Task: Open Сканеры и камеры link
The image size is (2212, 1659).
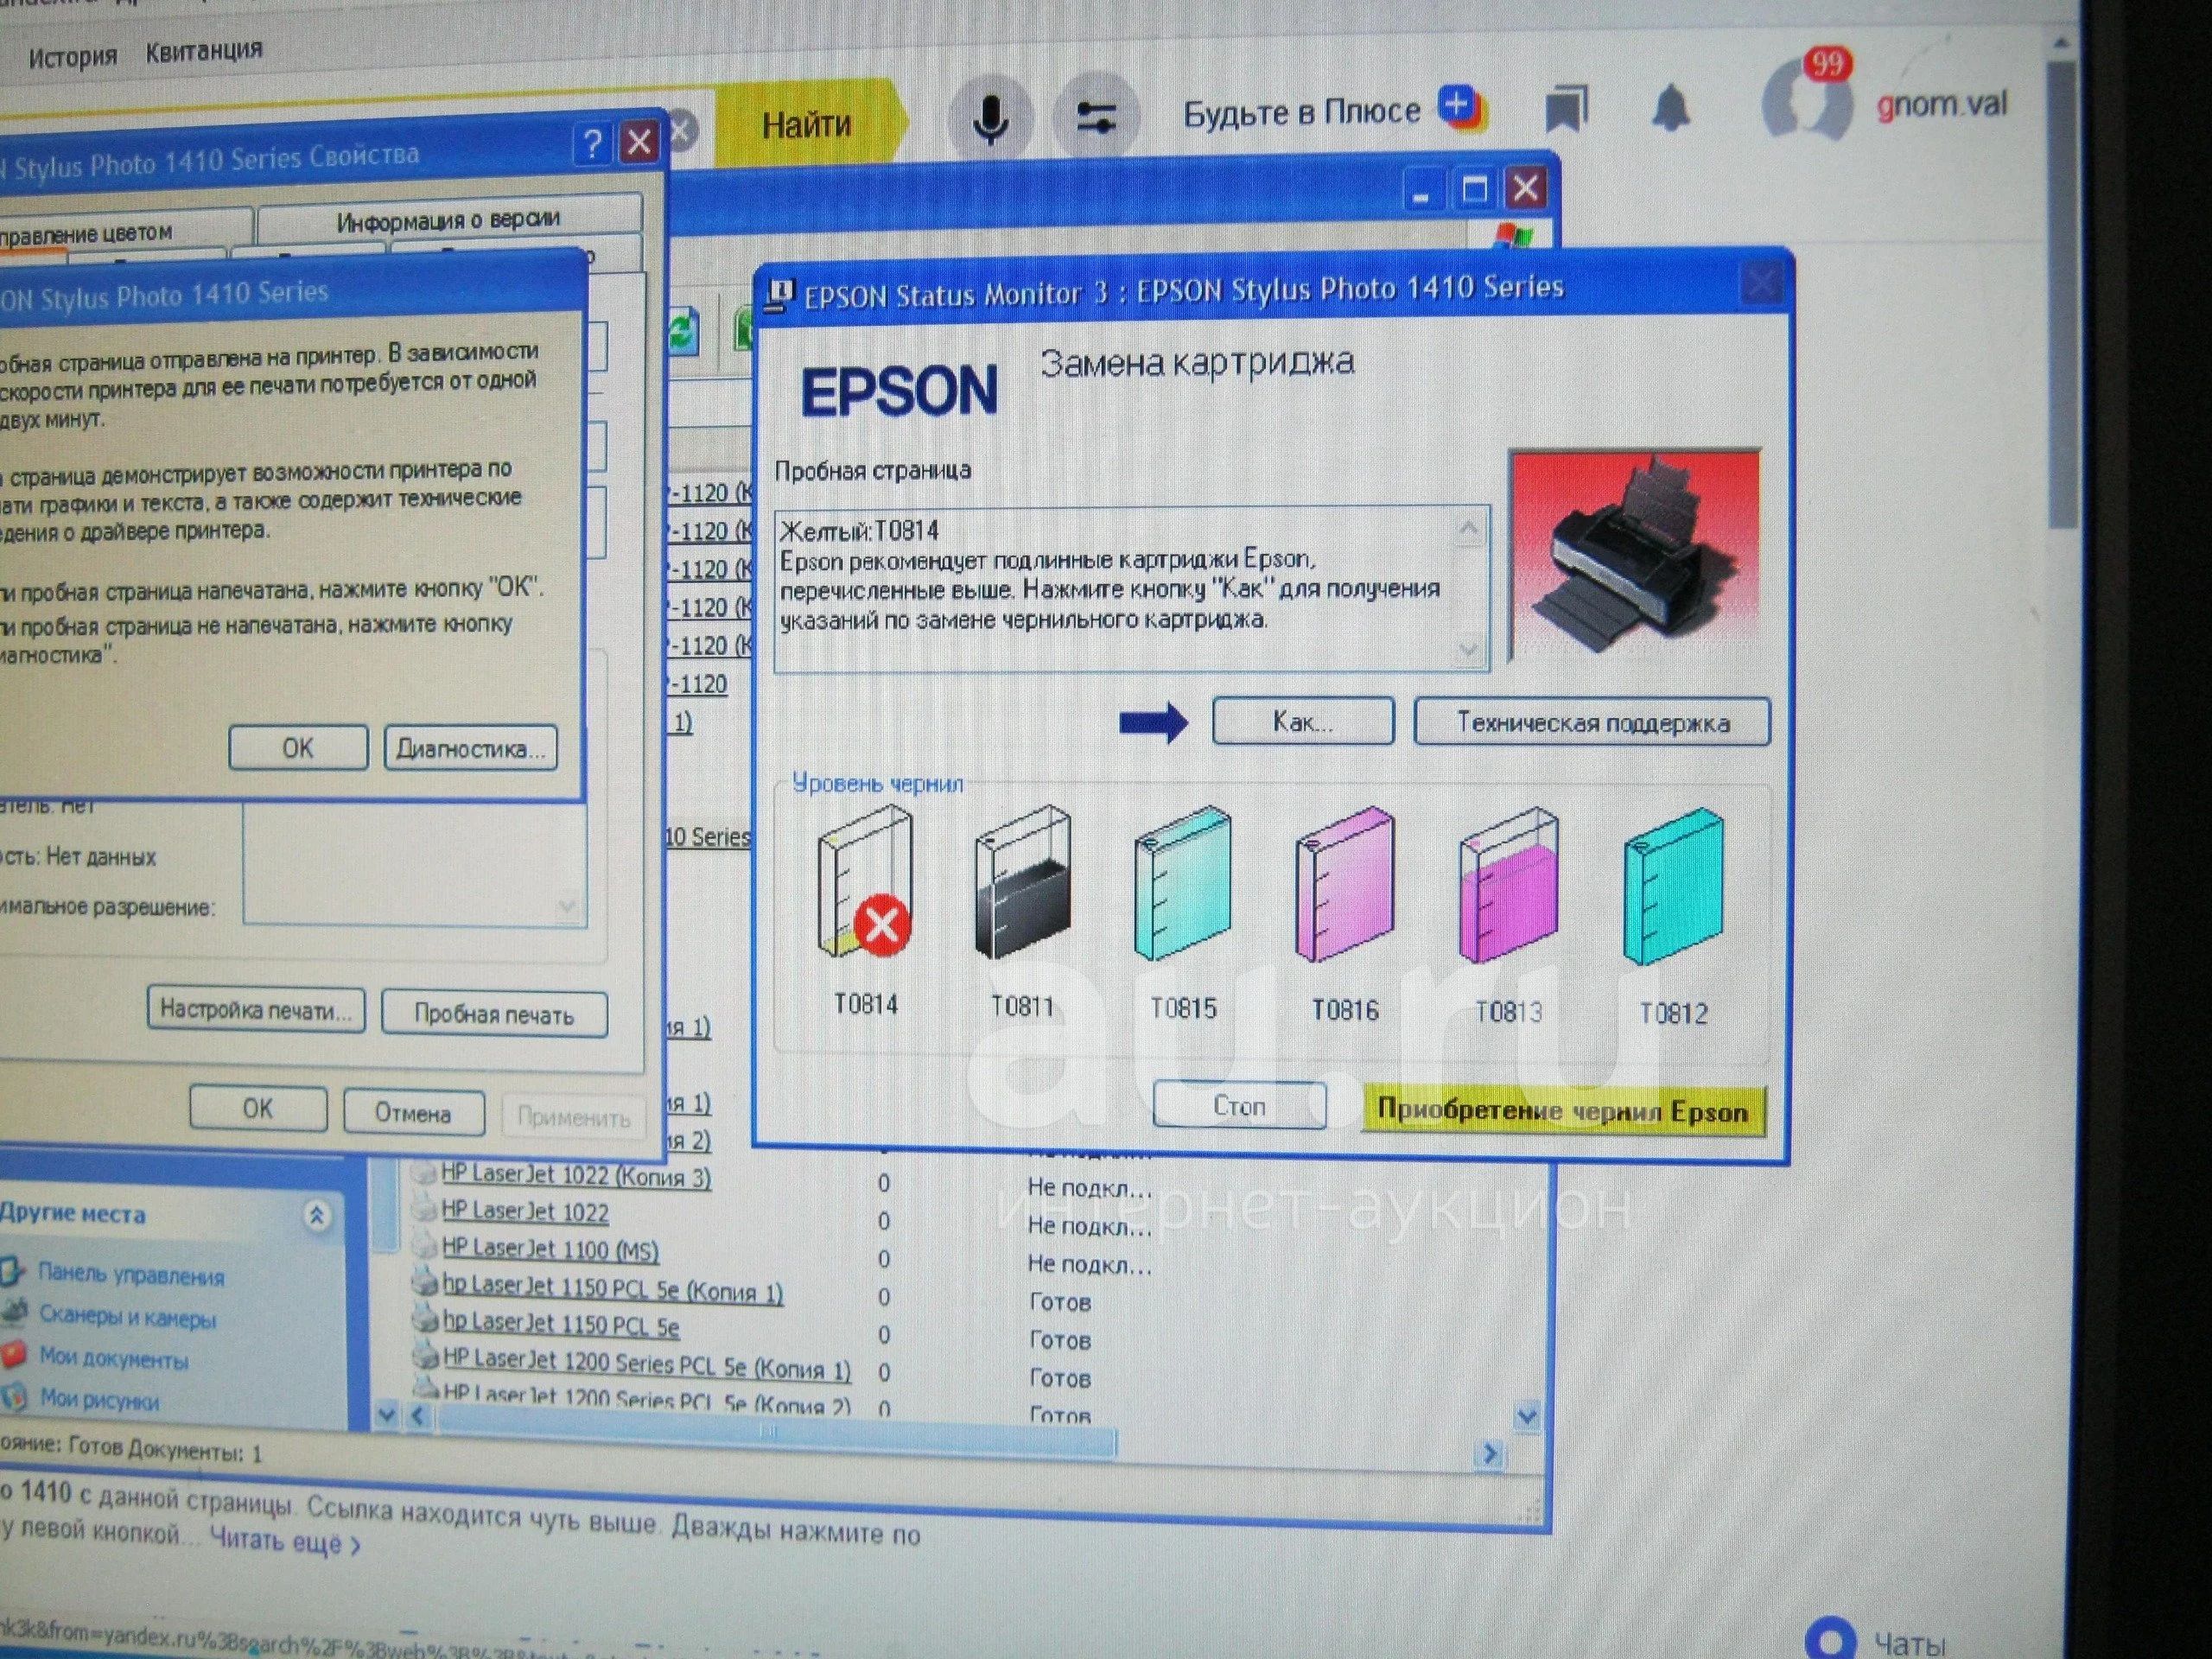Action: (x=126, y=1317)
